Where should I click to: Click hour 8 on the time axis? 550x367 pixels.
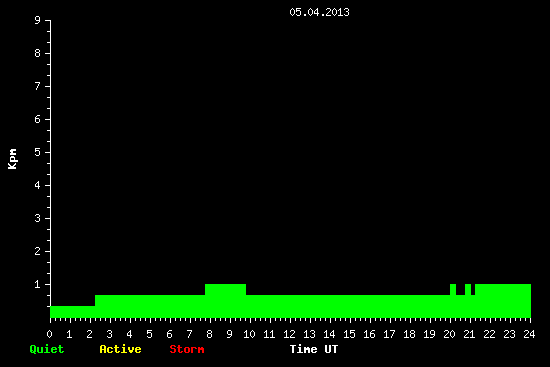click(x=209, y=334)
